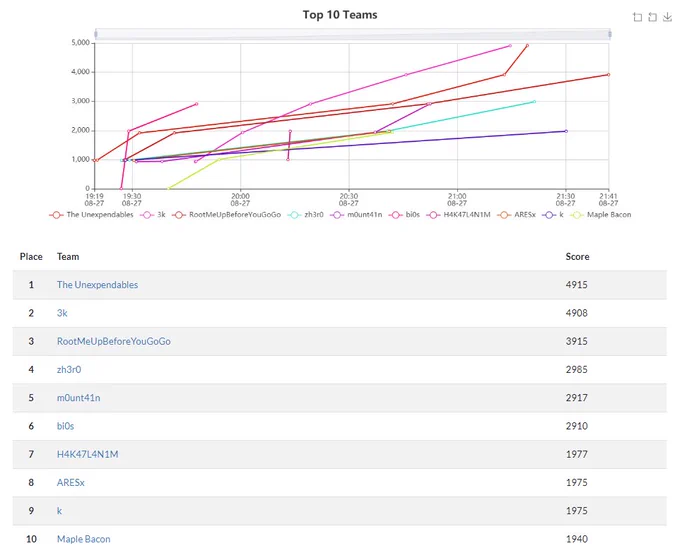Open the H4K47L4N1M team link
The image size is (680, 553).
pyautogui.click(x=88, y=454)
